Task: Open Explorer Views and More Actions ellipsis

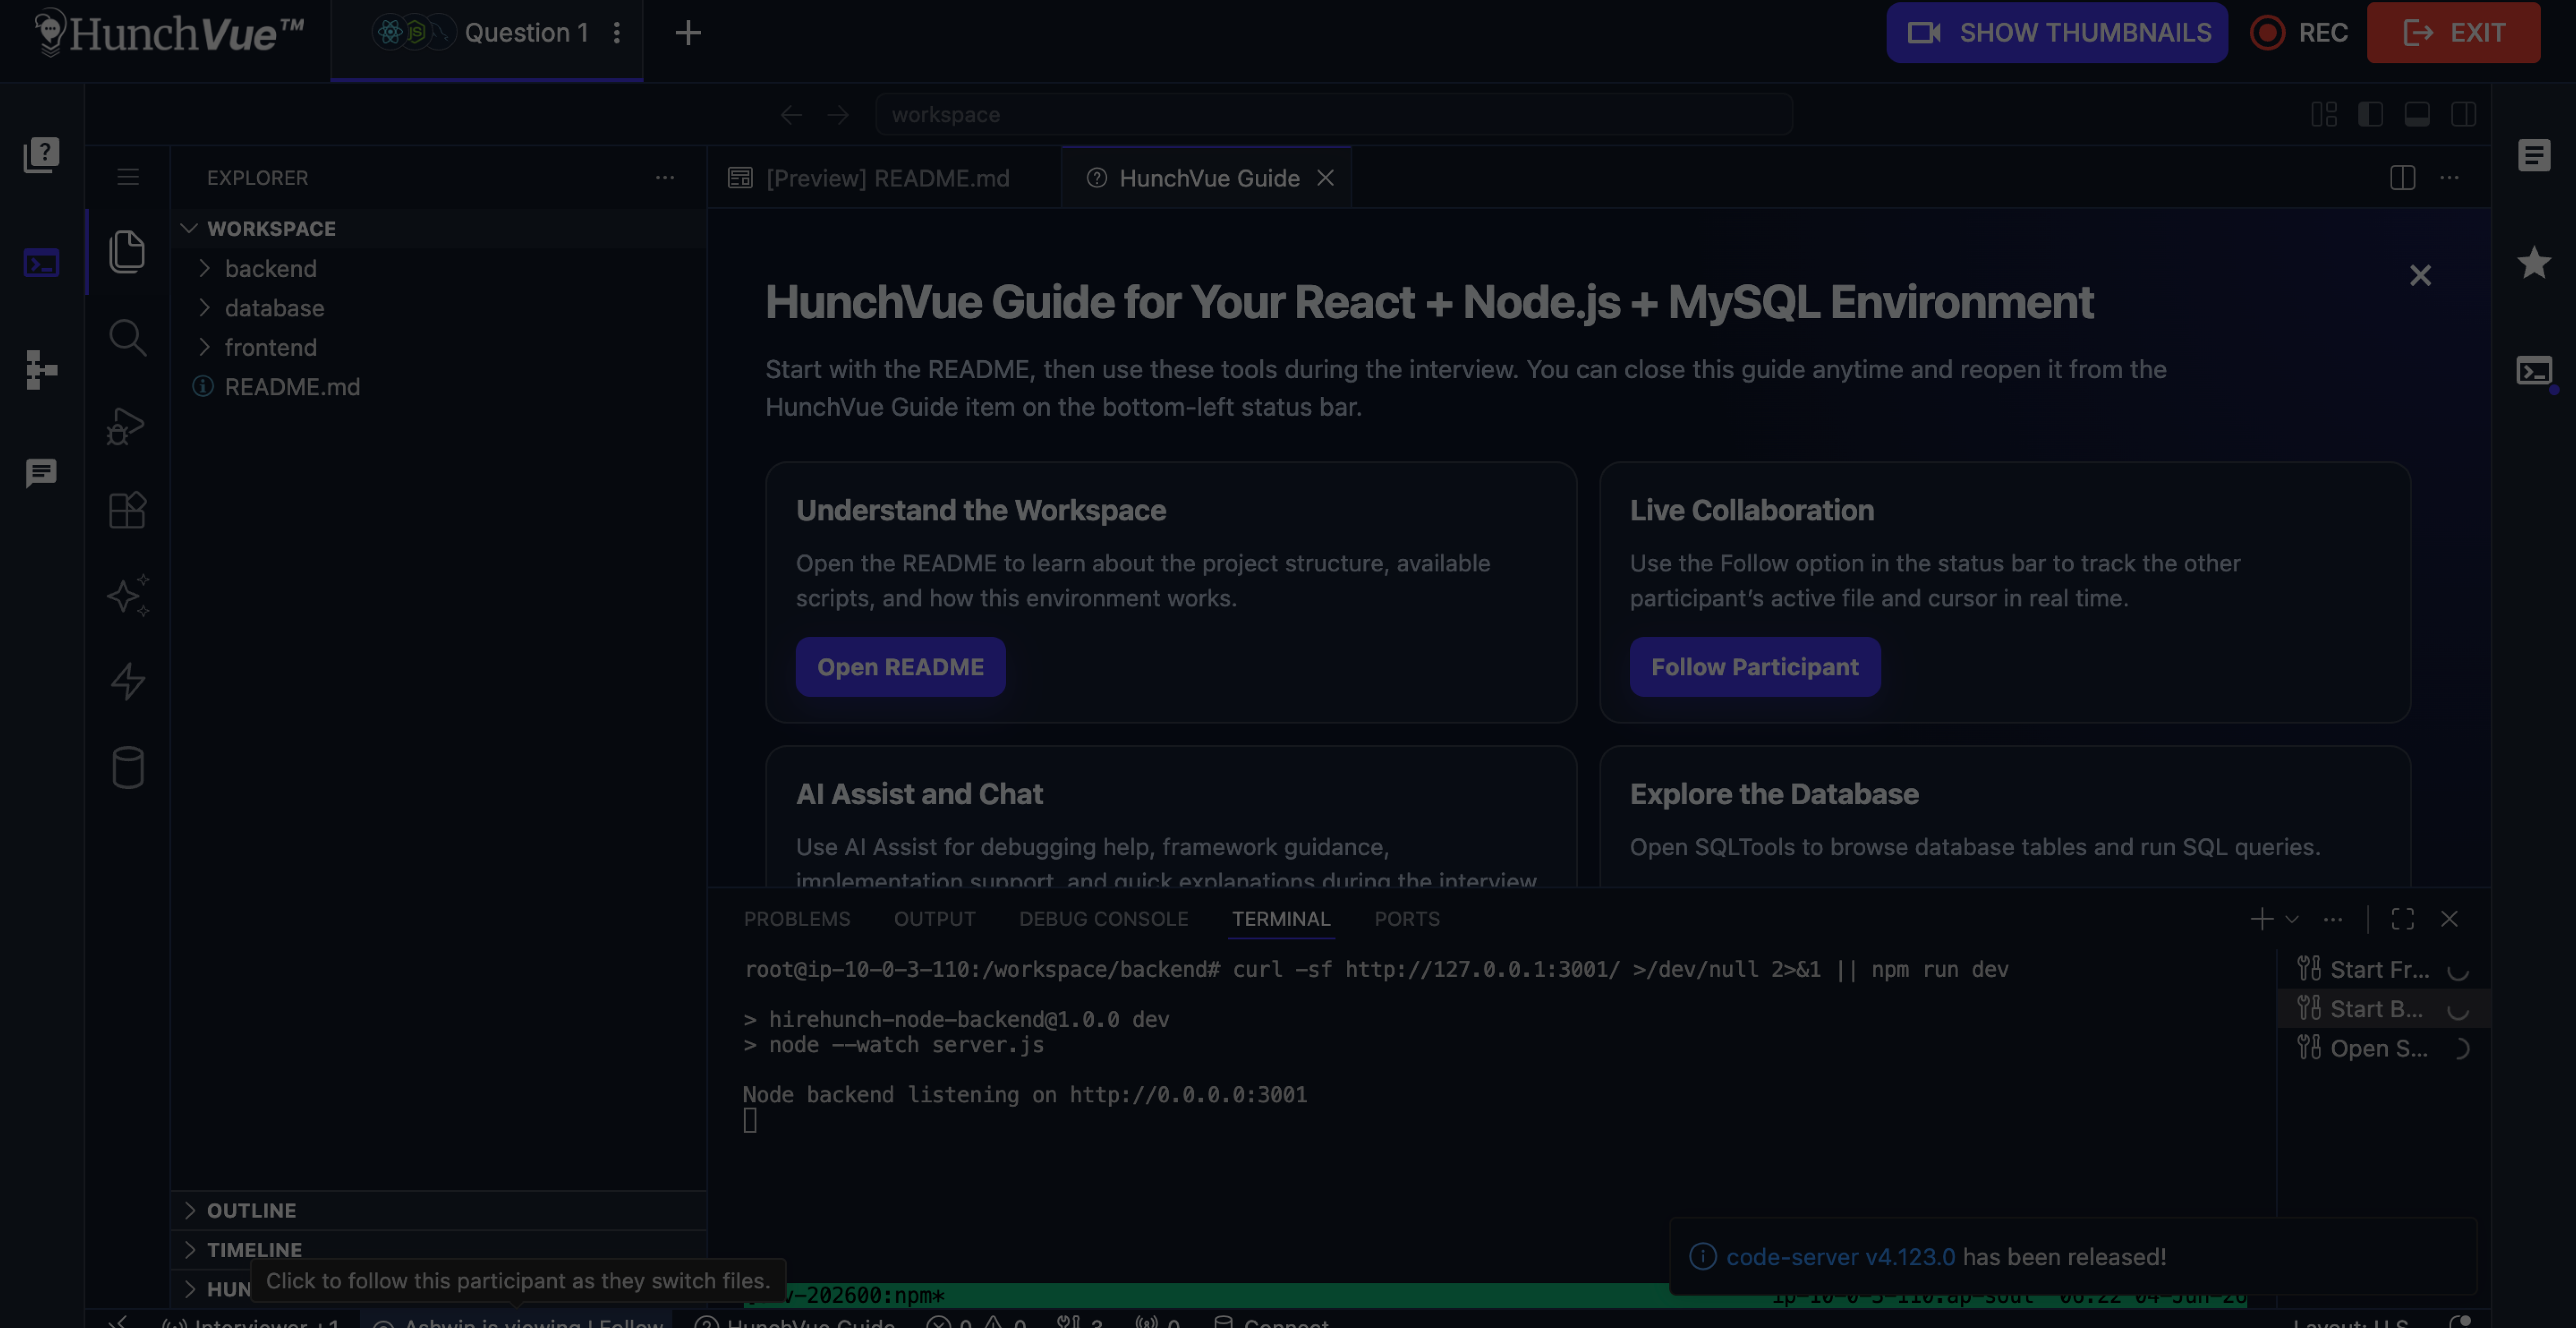Action: tap(665, 177)
